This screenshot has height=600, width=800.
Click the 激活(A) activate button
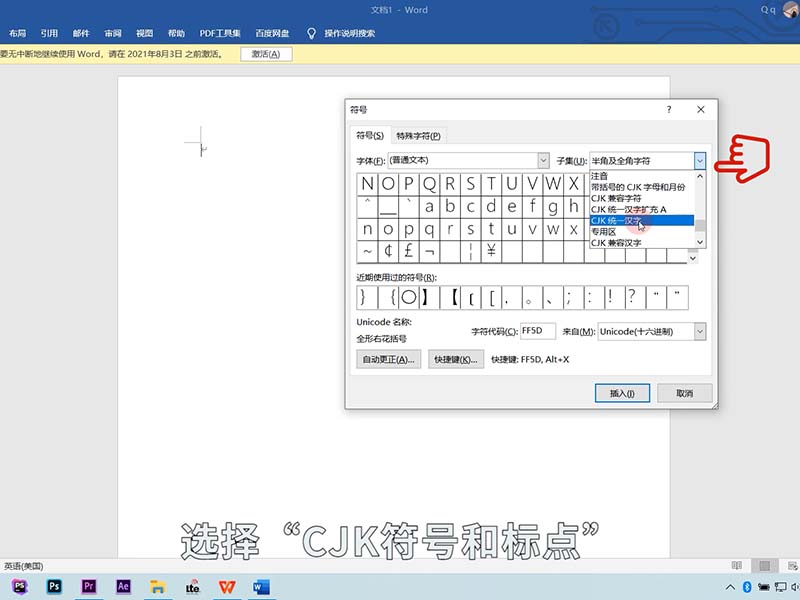tap(266, 54)
